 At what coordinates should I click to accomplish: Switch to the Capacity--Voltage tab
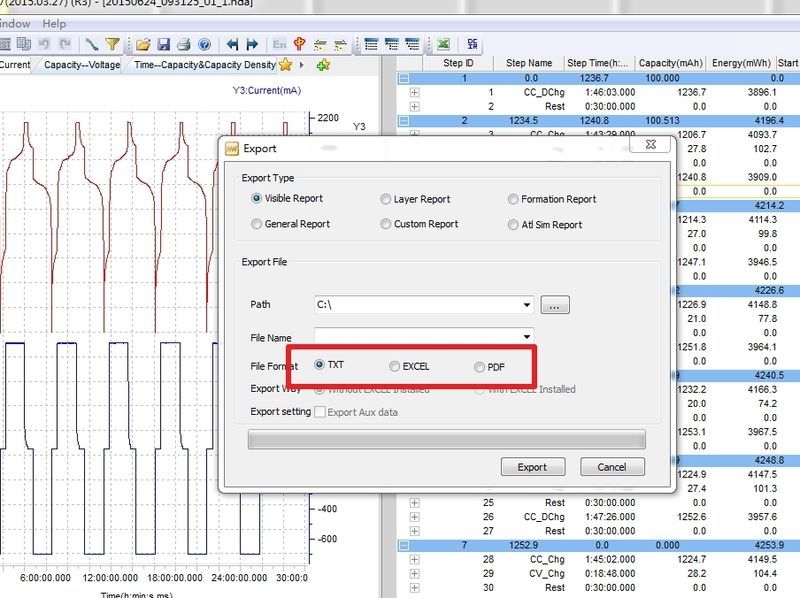82,65
